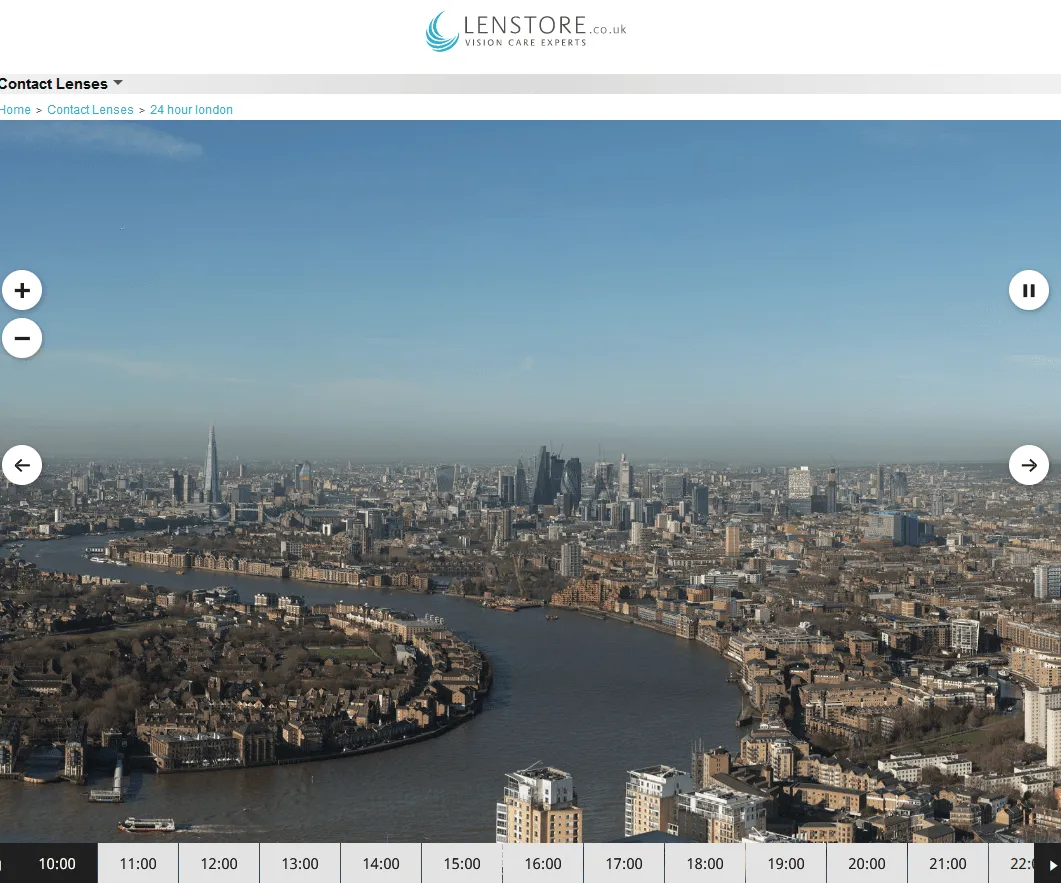Image resolution: width=1061 pixels, height=883 pixels.
Task: Pan the view left with arrow
Action: coord(22,465)
